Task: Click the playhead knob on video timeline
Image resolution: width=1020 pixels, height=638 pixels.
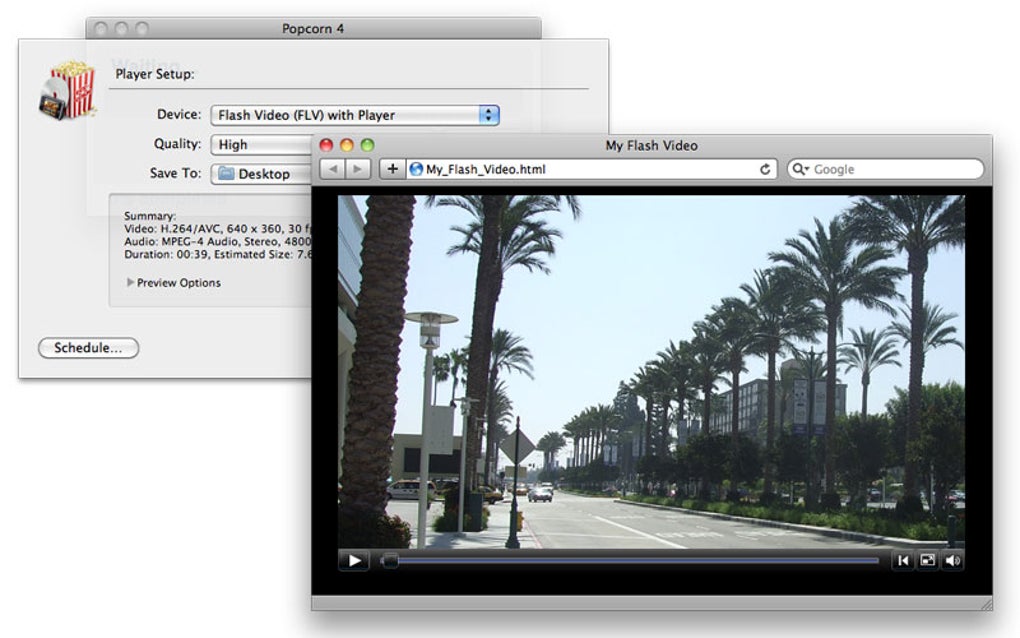Action: [390, 560]
